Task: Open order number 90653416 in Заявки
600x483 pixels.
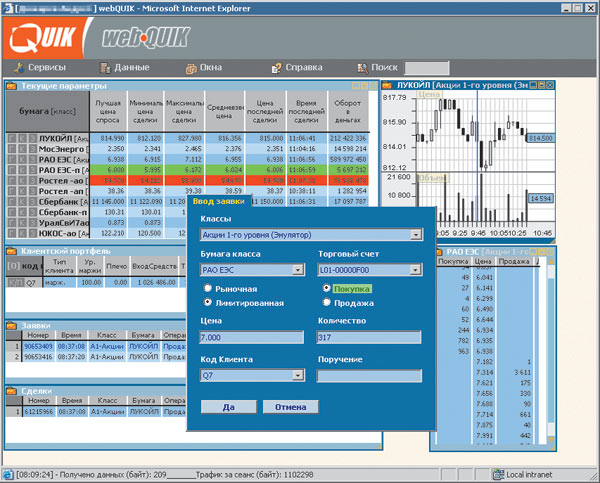Action: point(38,357)
